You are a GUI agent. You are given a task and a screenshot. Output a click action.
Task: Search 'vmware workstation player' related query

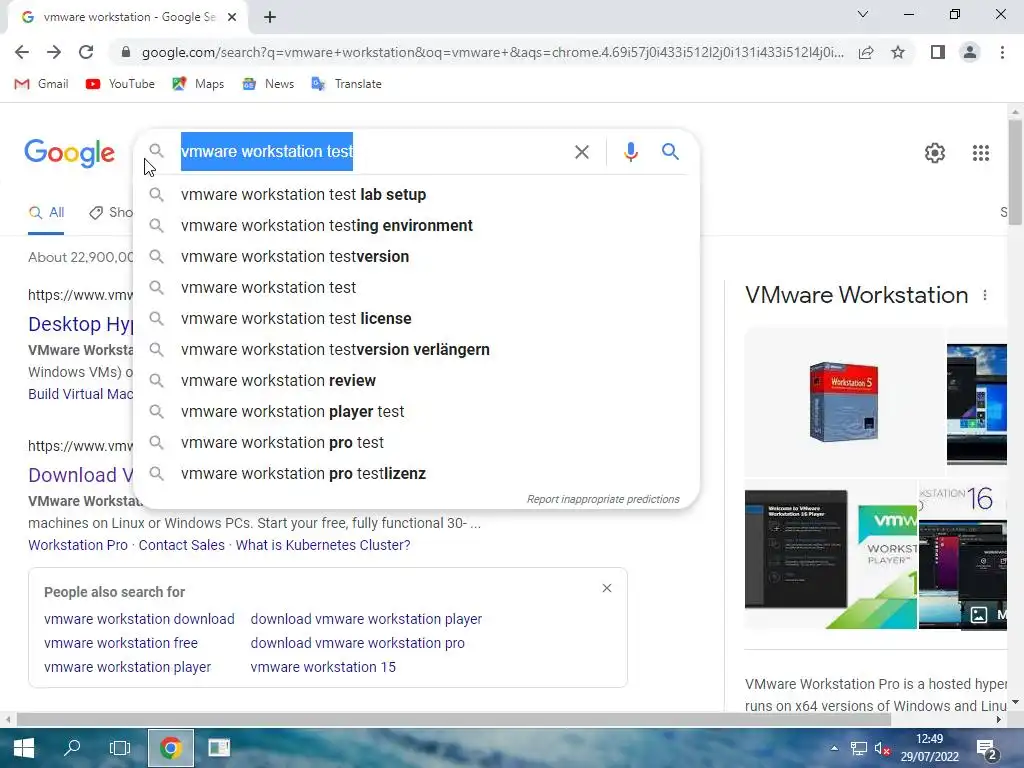(127, 667)
